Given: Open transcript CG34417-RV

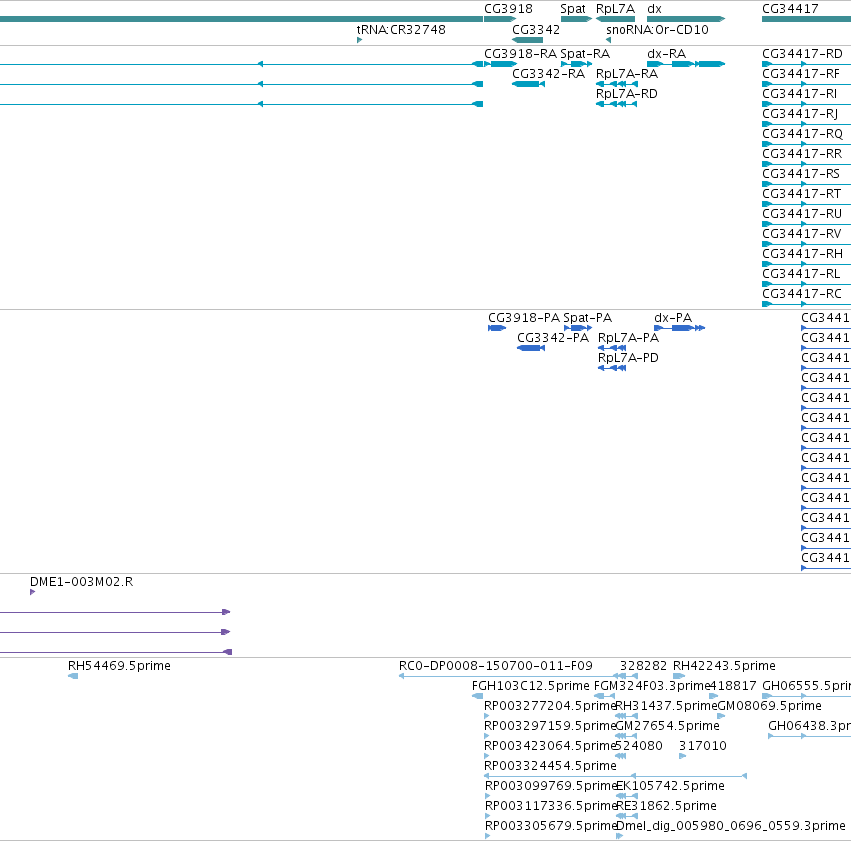Looking at the screenshot, I should [802, 234].
